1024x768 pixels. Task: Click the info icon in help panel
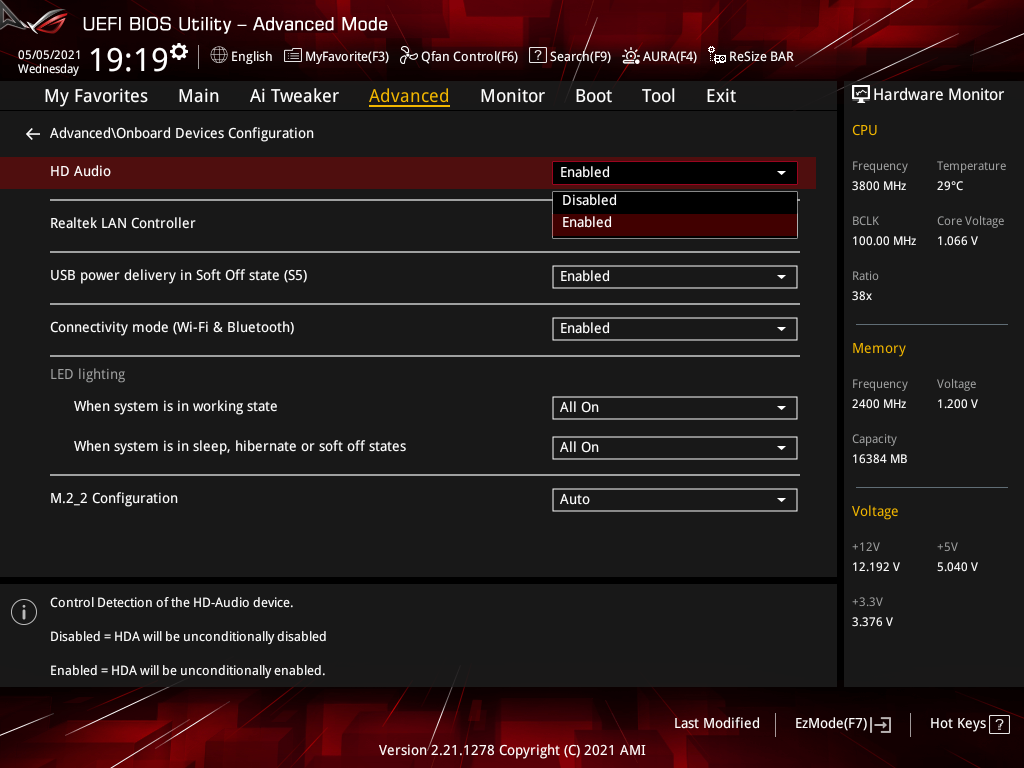tap(24, 612)
